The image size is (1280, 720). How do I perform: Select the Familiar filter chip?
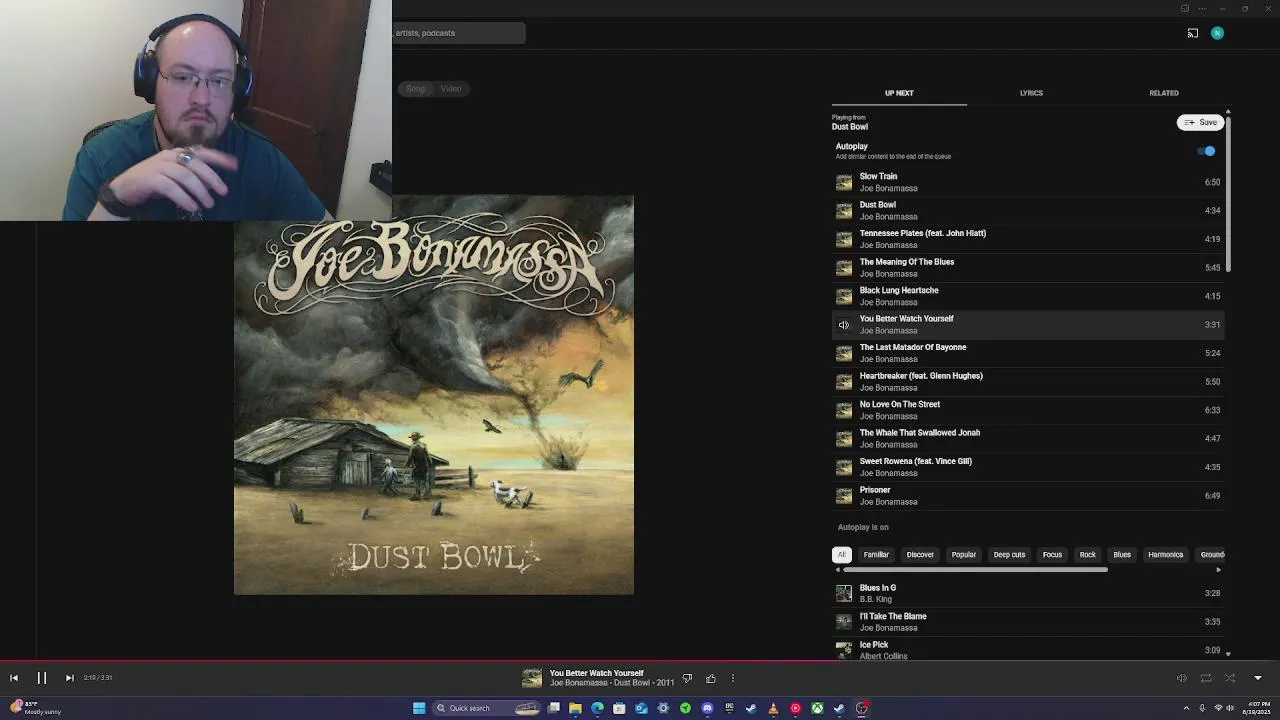coord(876,555)
